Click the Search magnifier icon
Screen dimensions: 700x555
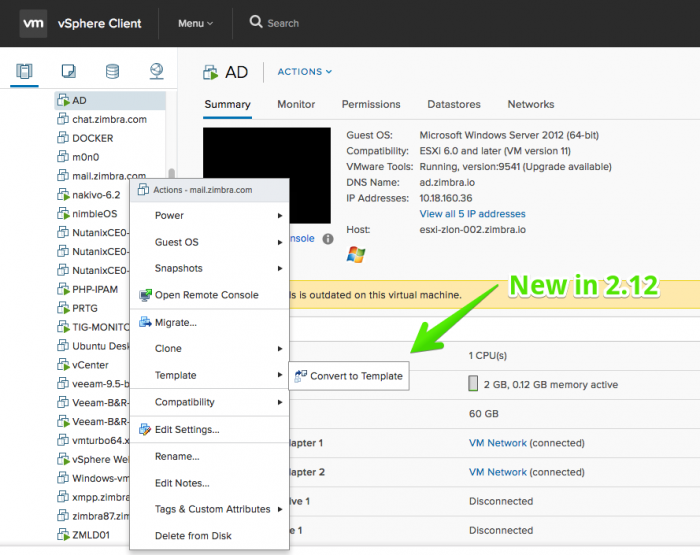pos(256,22)
